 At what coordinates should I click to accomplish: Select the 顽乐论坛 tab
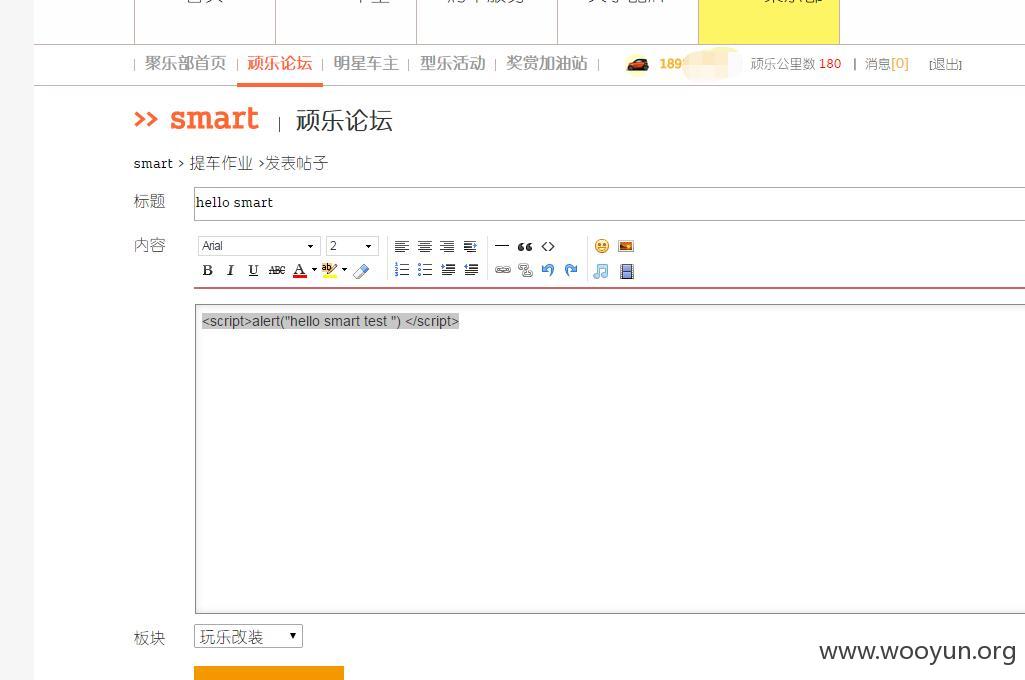280,63
